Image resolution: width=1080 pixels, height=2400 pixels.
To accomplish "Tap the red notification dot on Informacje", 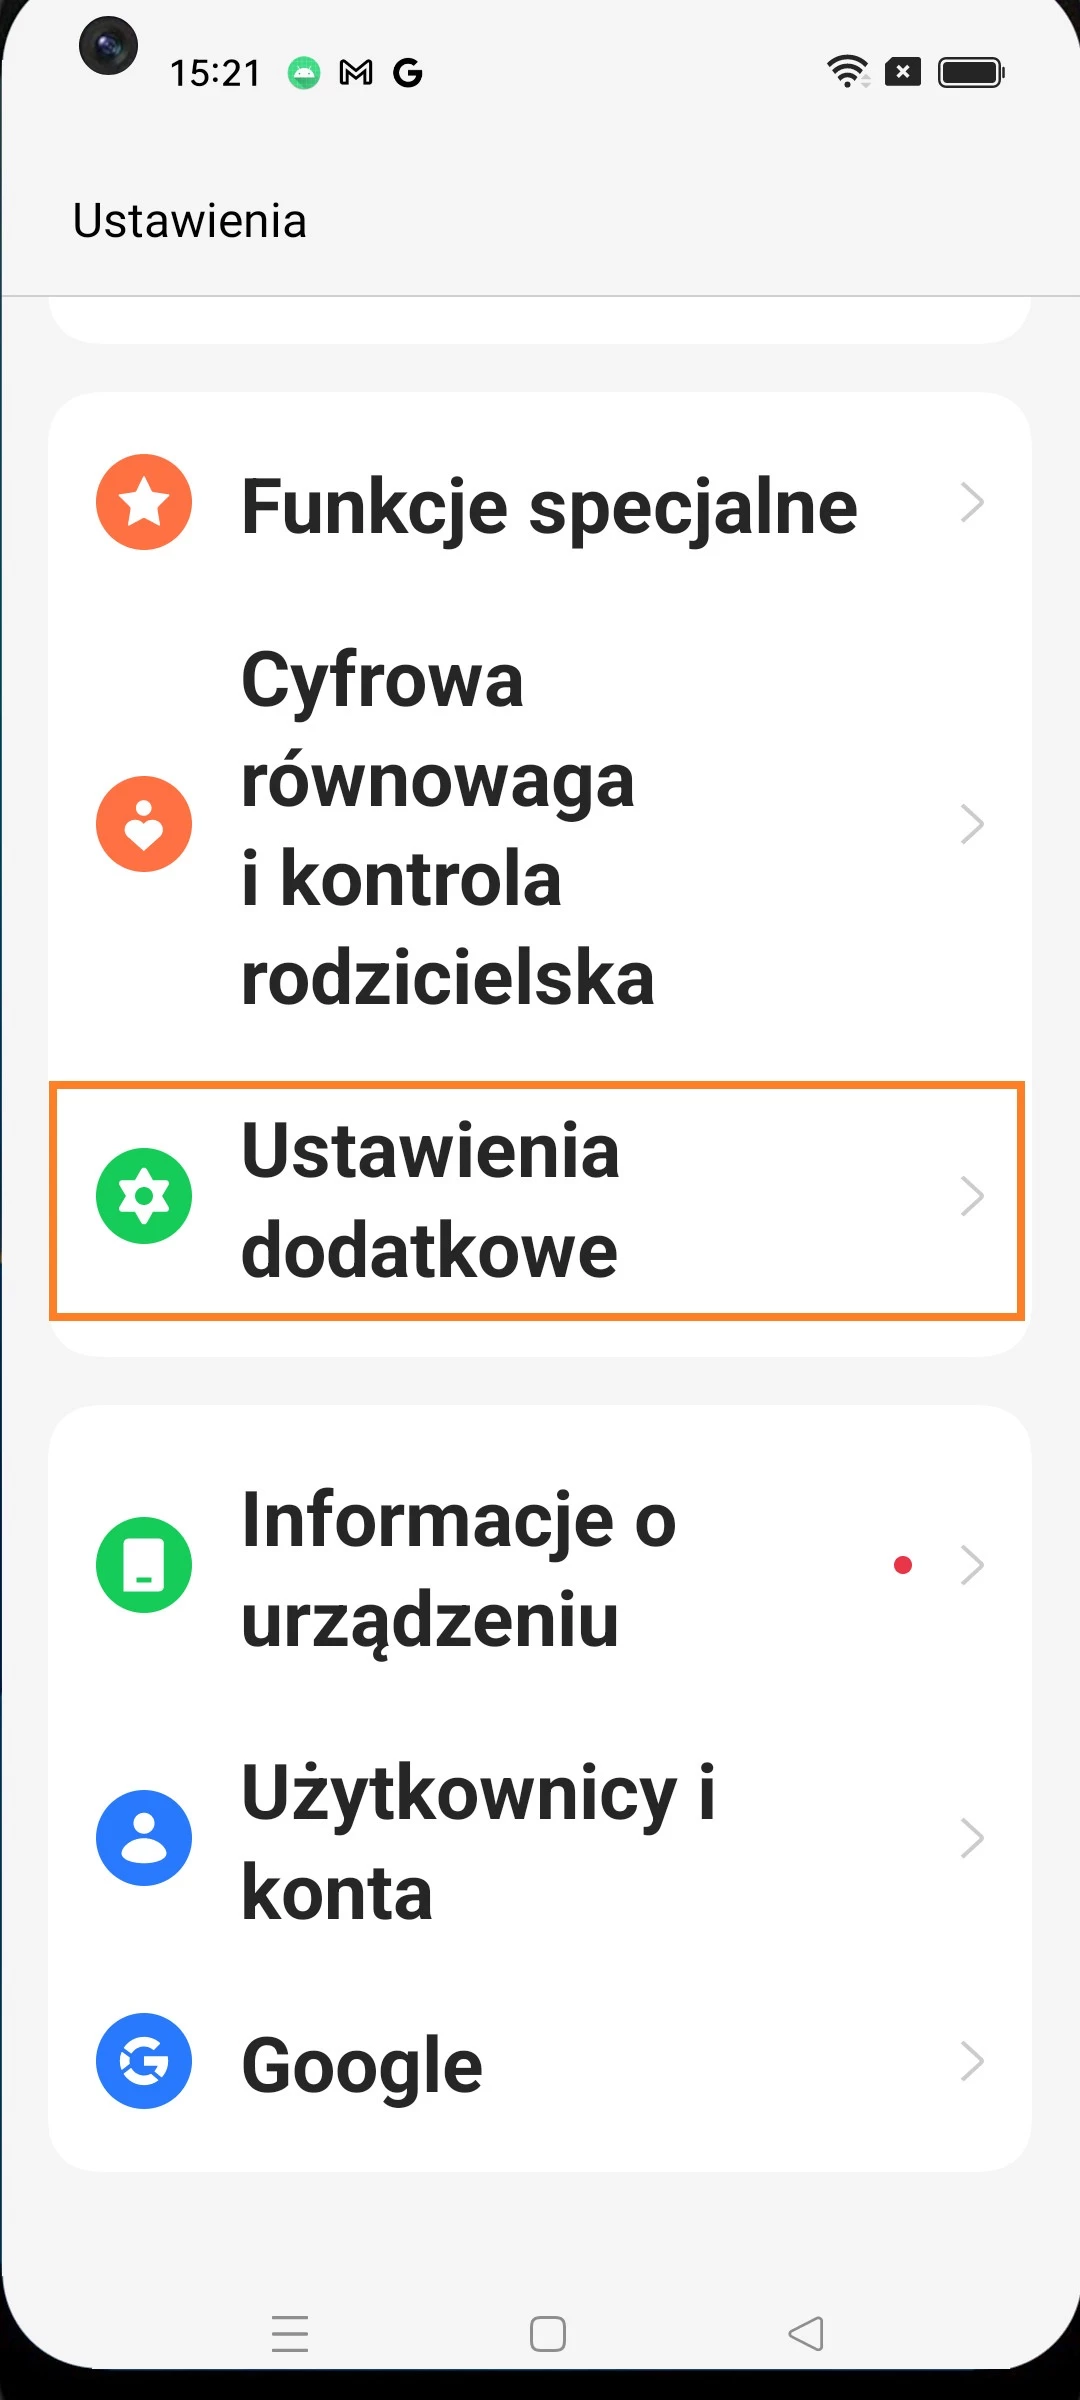I will pos(903,1565).
